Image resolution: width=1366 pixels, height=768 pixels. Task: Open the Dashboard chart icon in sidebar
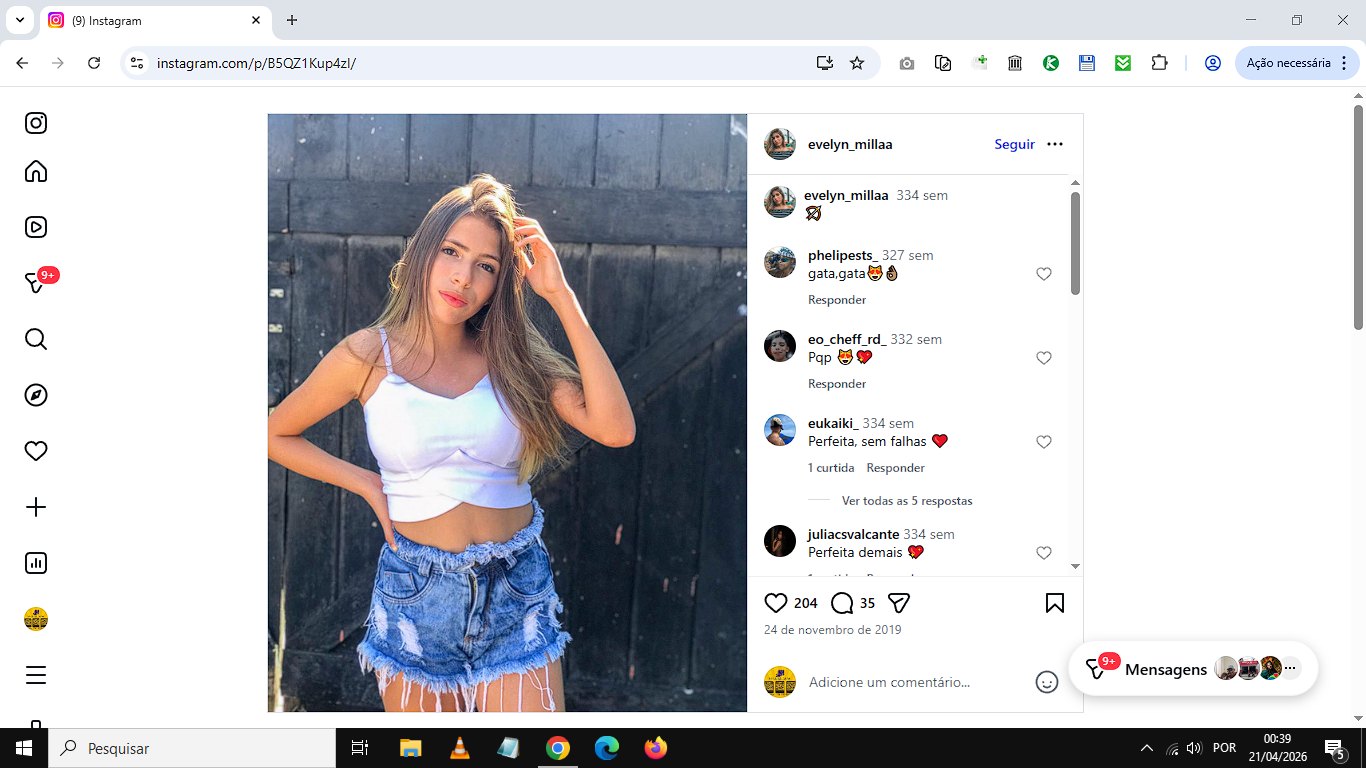point(36,563)
